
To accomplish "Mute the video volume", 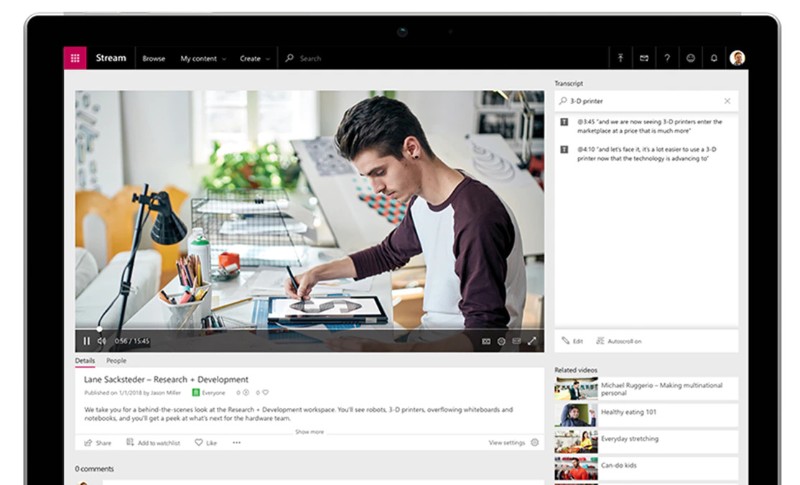I will click(x=102, y=341).
